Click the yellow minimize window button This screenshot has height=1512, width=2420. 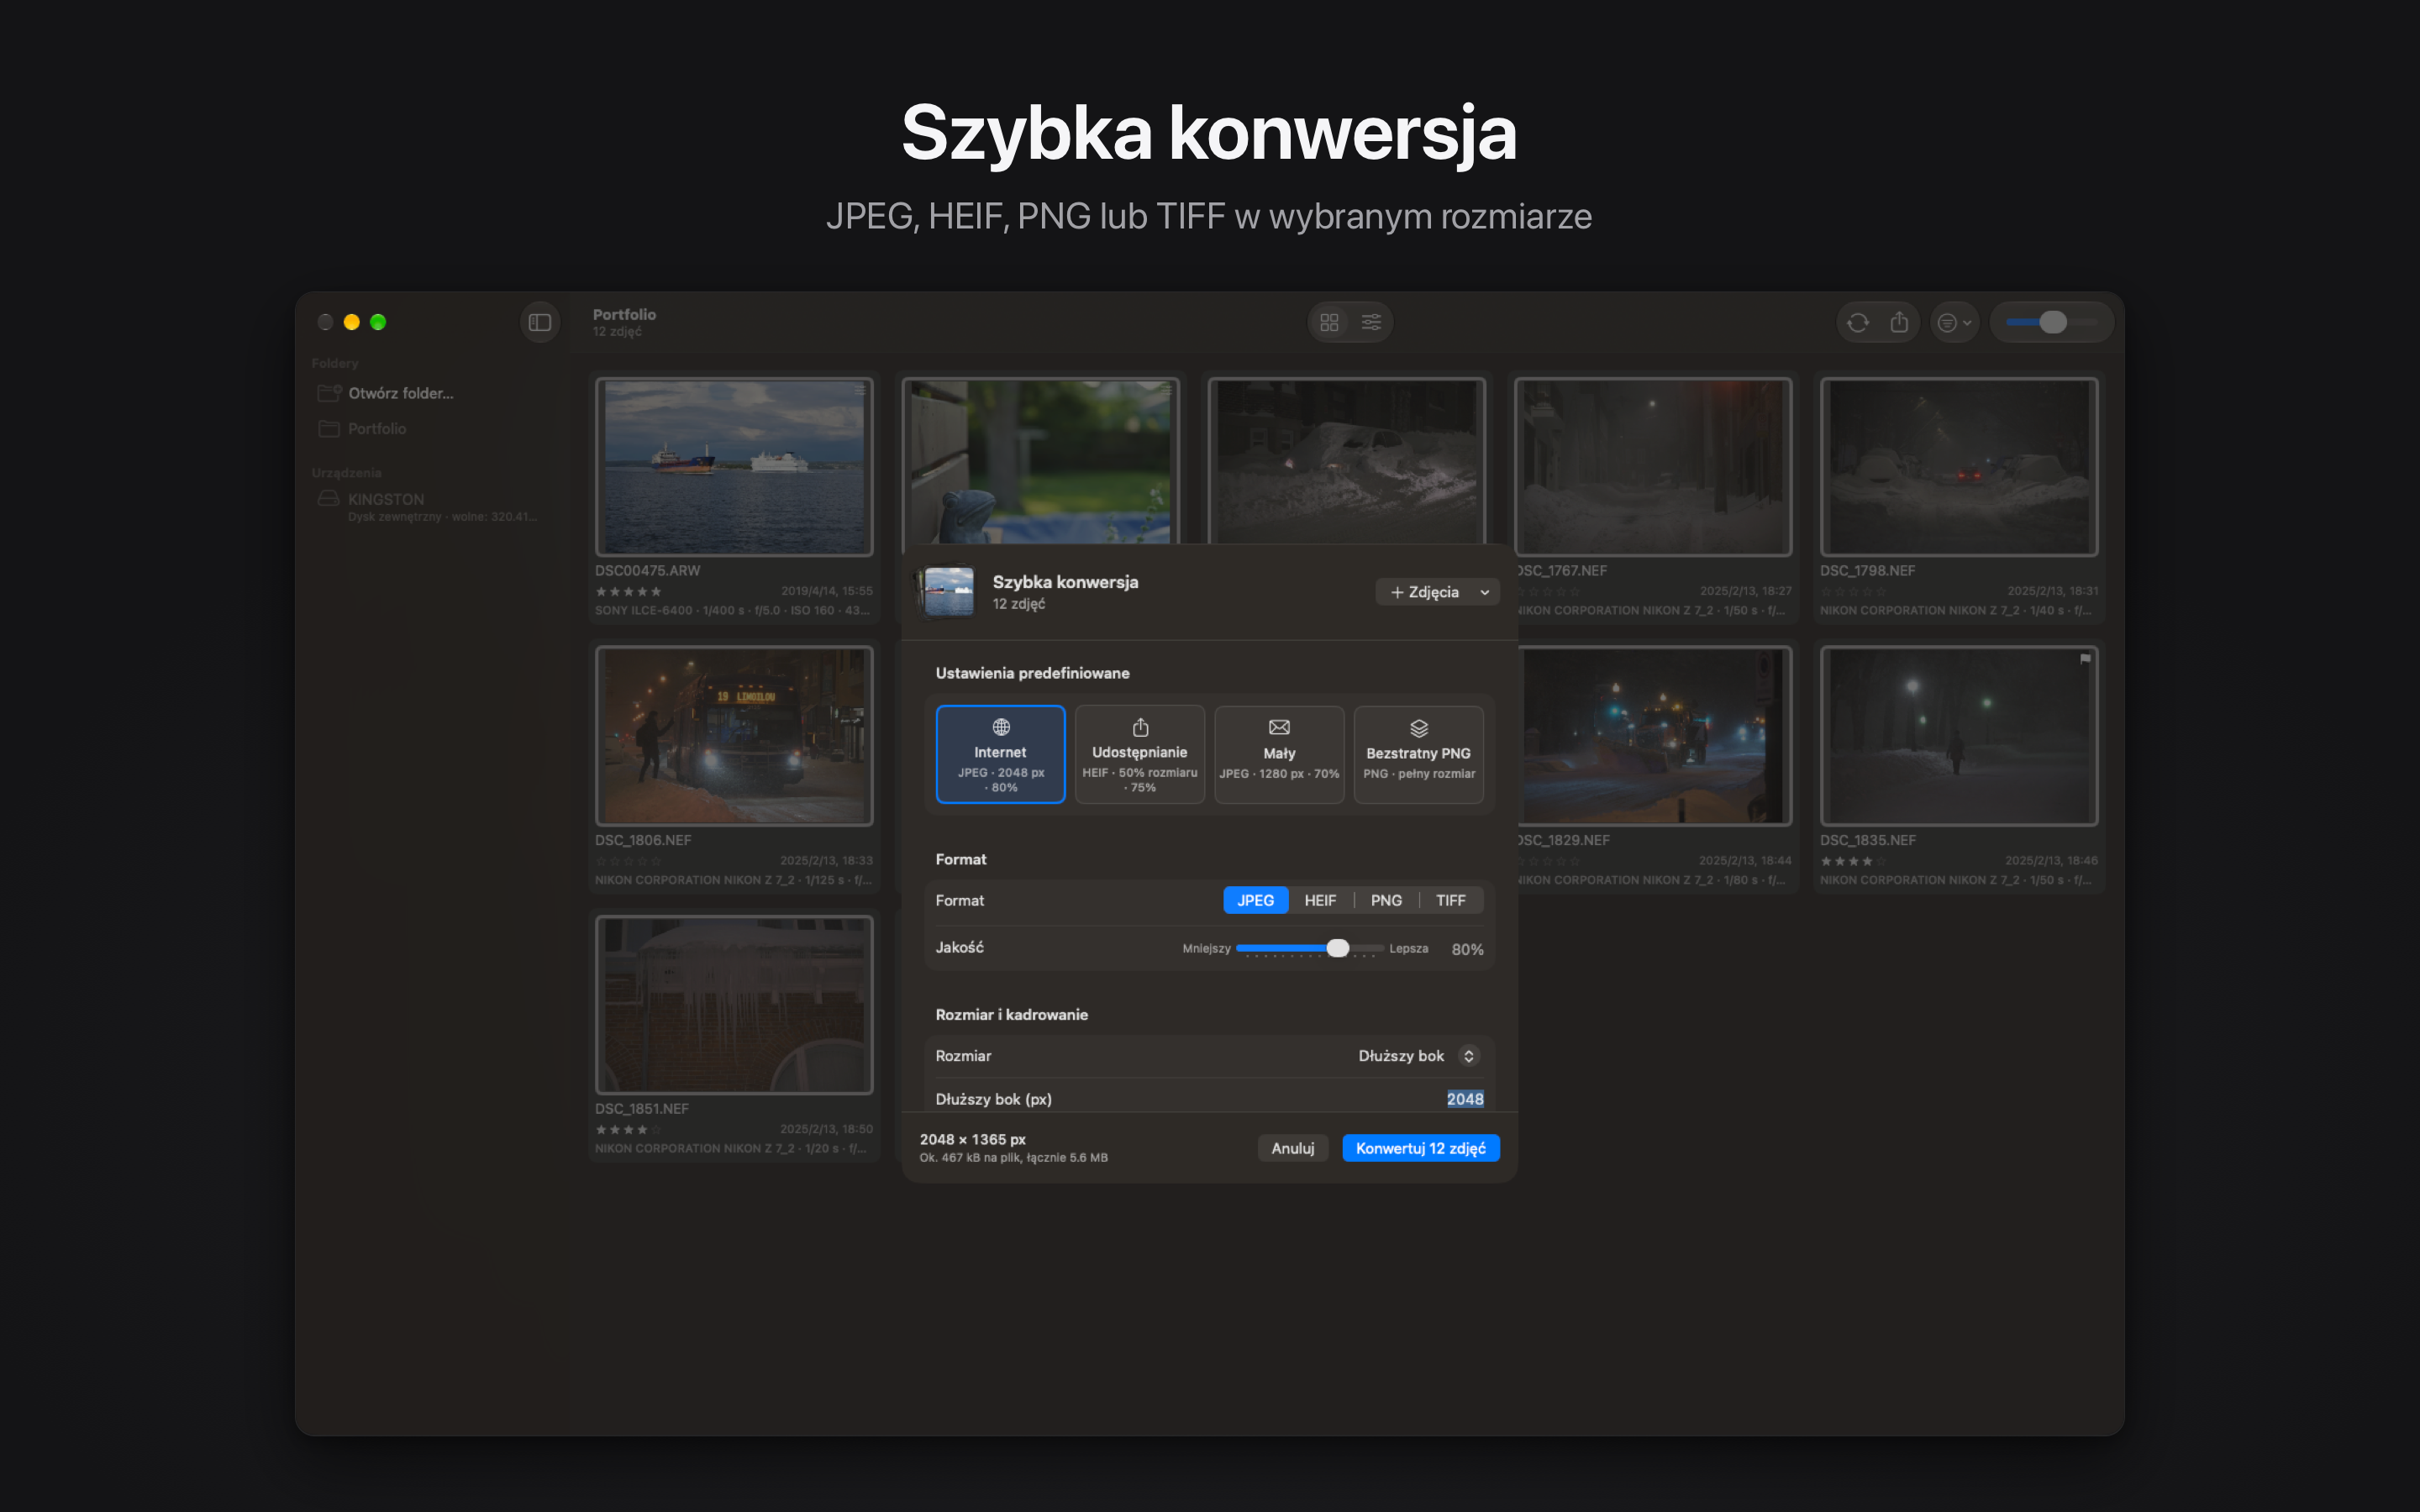[x=351, y=322]
